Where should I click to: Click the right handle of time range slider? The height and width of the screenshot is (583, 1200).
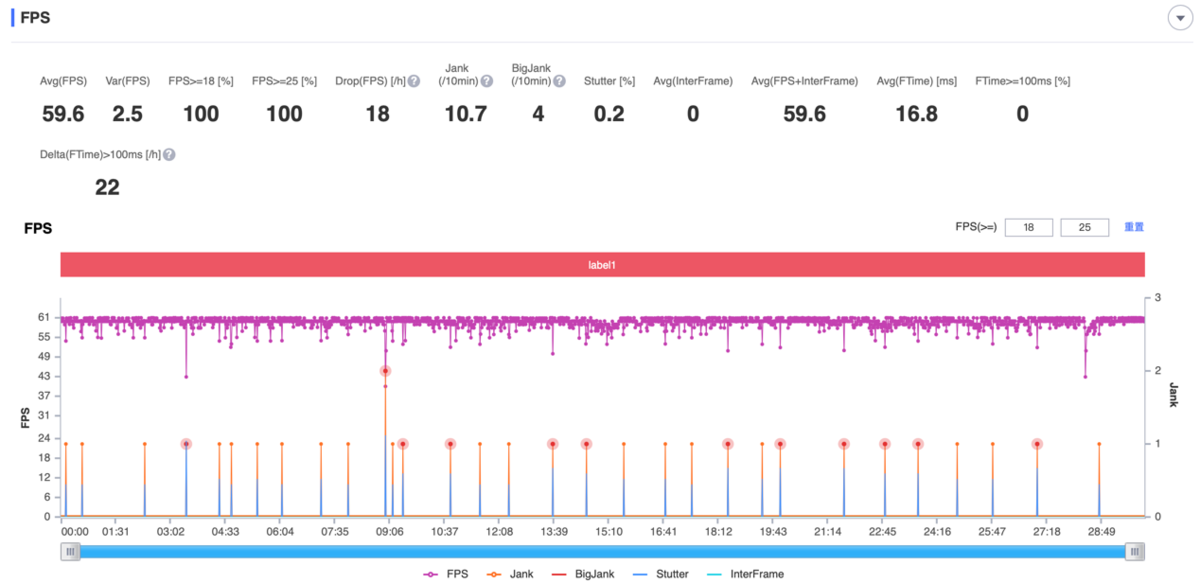(1135, 552)
